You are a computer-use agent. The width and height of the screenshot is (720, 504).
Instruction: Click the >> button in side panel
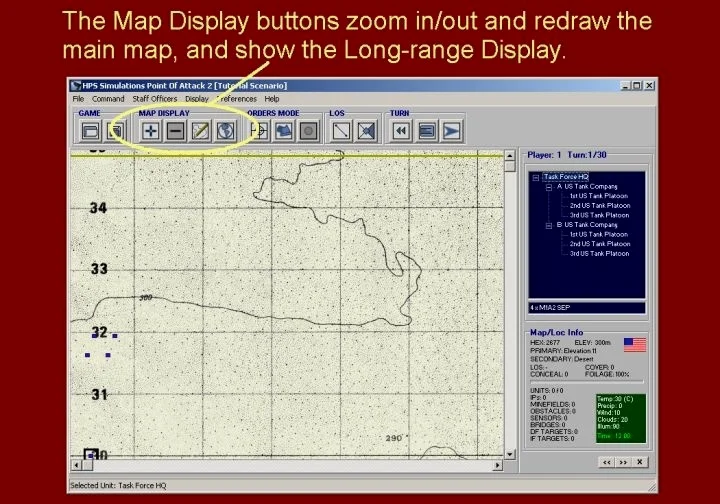623,462
